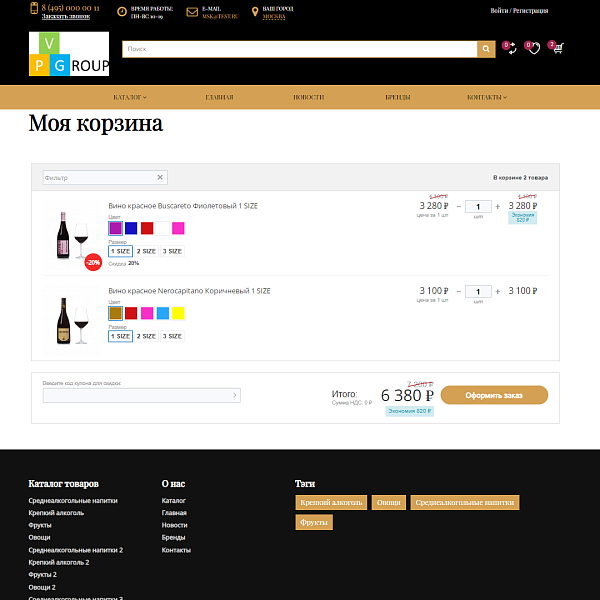Click the VPGroup logo
The height and width of the screenshot is (600, 600).
tap(69, 54)
